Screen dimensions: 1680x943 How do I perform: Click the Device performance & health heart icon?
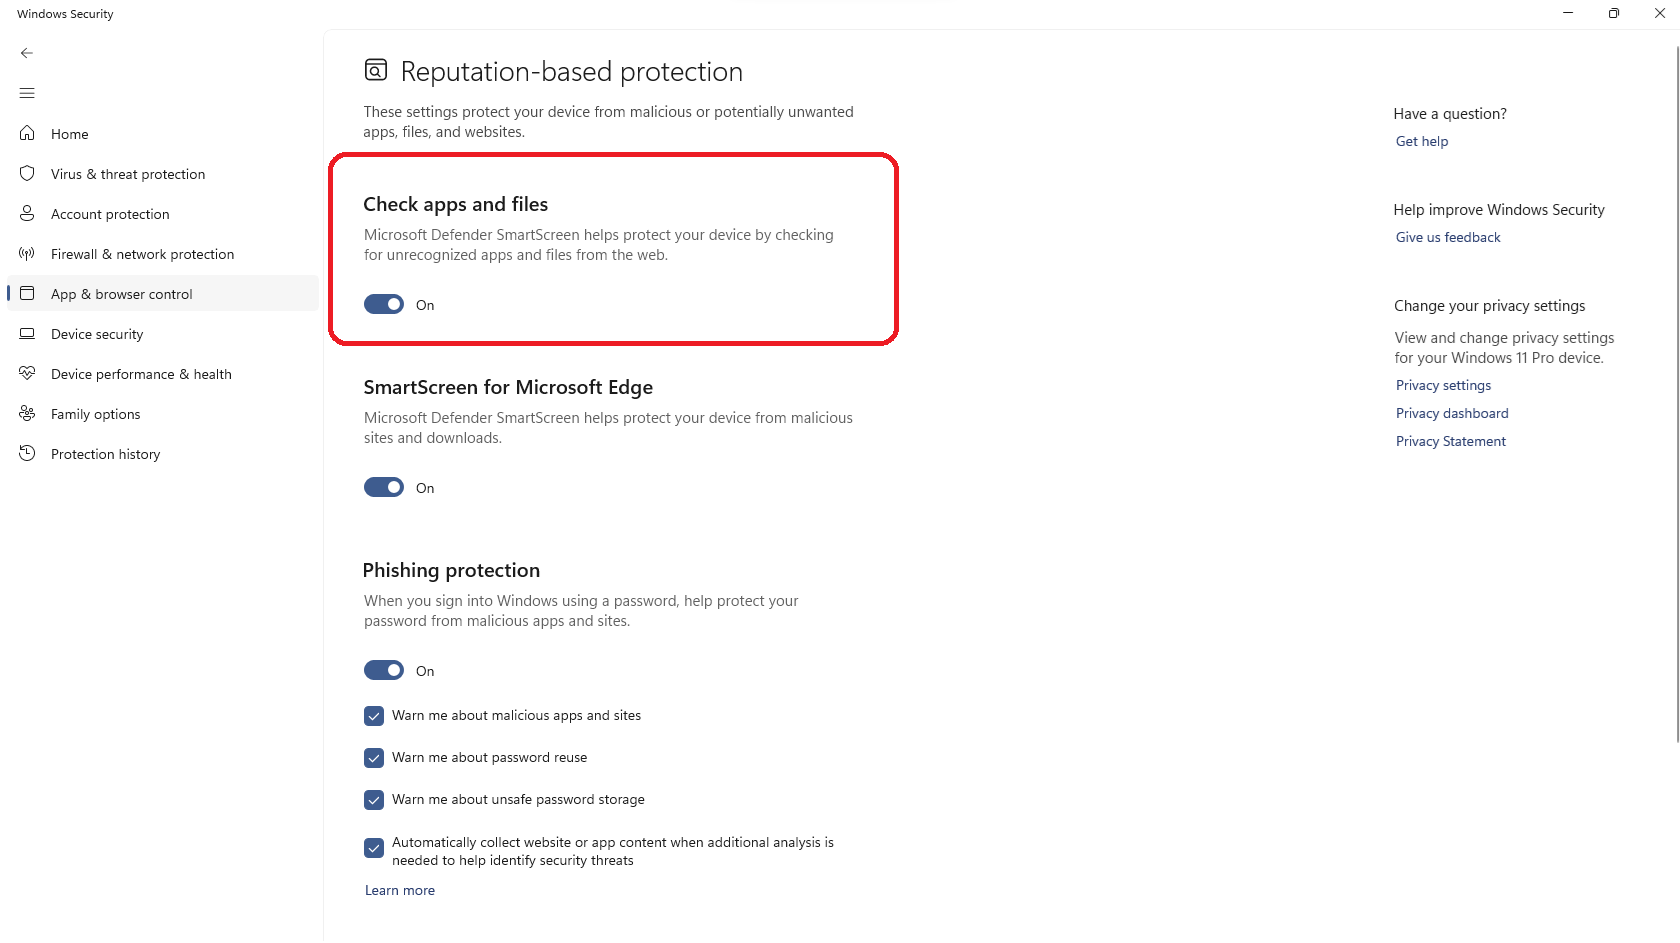pos(27,373)
